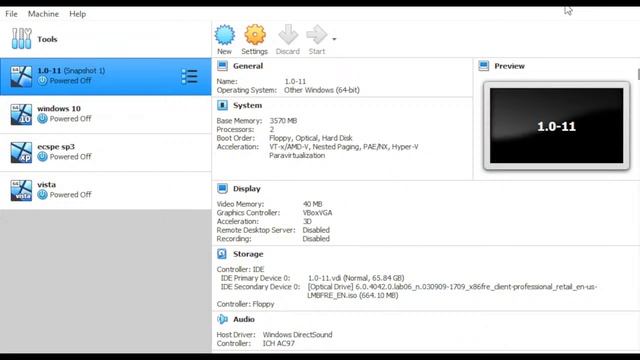Click the Audio section speaker icon
The height and width of the screenshot is (360, 640).
pos(222,319)
